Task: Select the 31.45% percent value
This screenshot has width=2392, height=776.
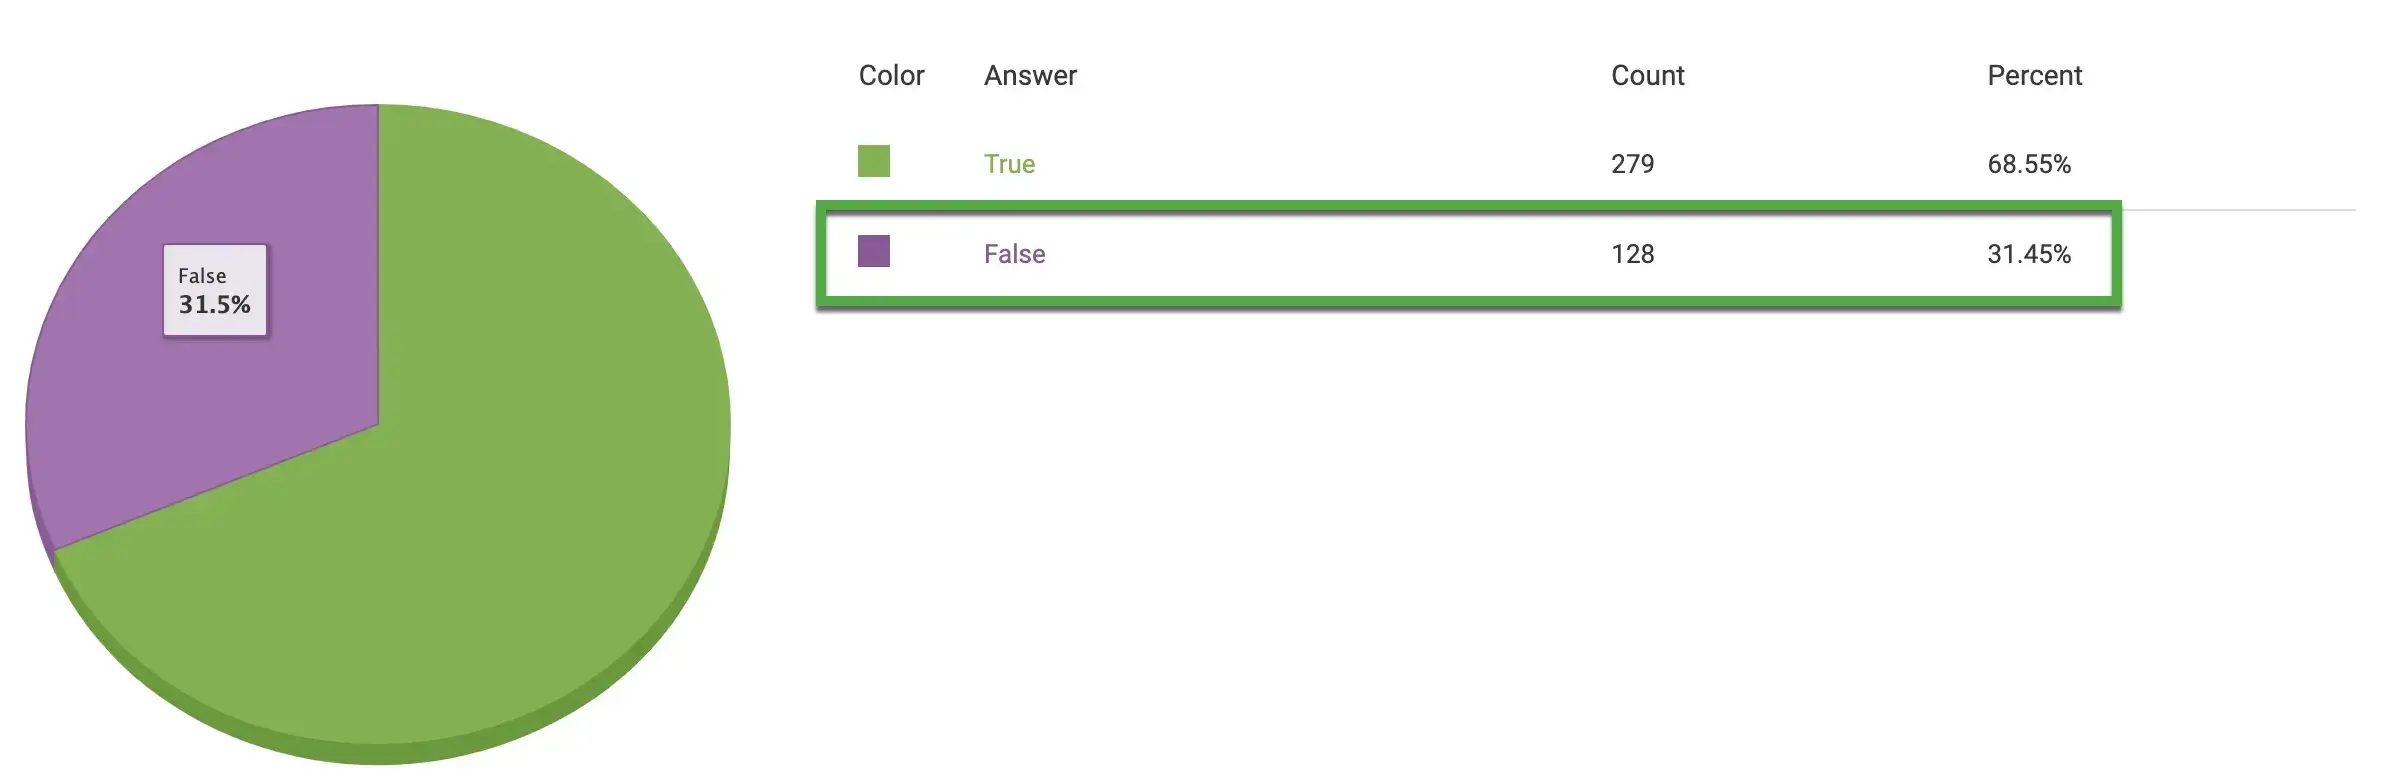Action: point(2028,254)
